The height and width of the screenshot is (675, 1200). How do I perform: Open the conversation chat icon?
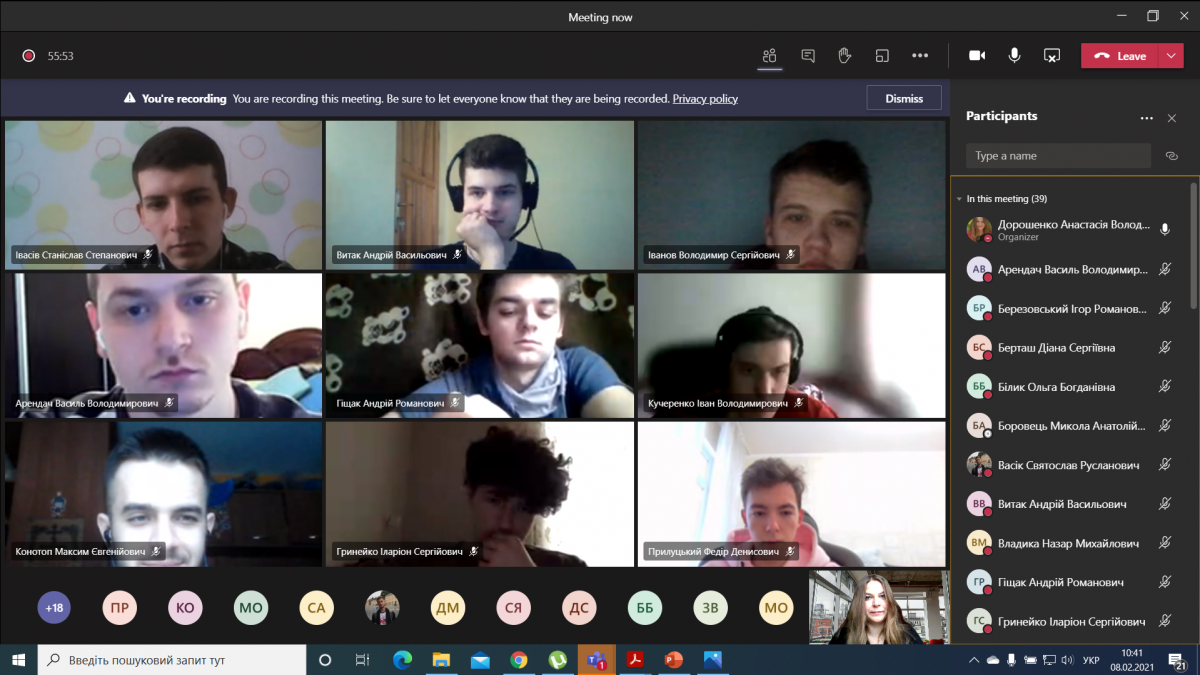click(808, 56)
